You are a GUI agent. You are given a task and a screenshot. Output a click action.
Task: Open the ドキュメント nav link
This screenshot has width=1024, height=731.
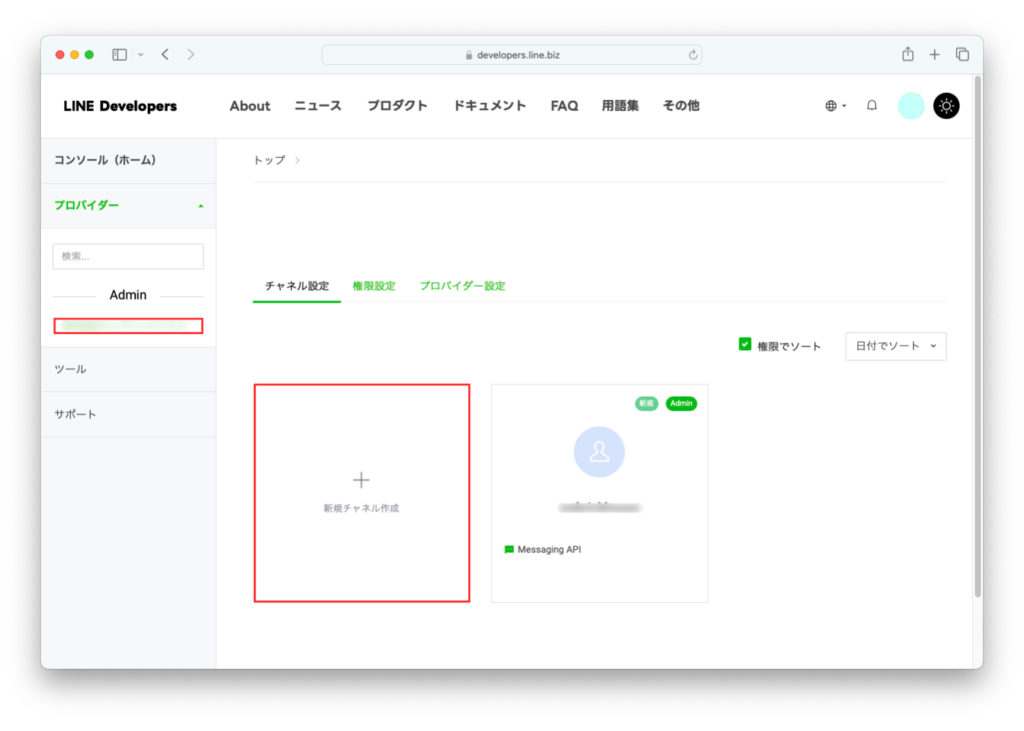[489, 106]
